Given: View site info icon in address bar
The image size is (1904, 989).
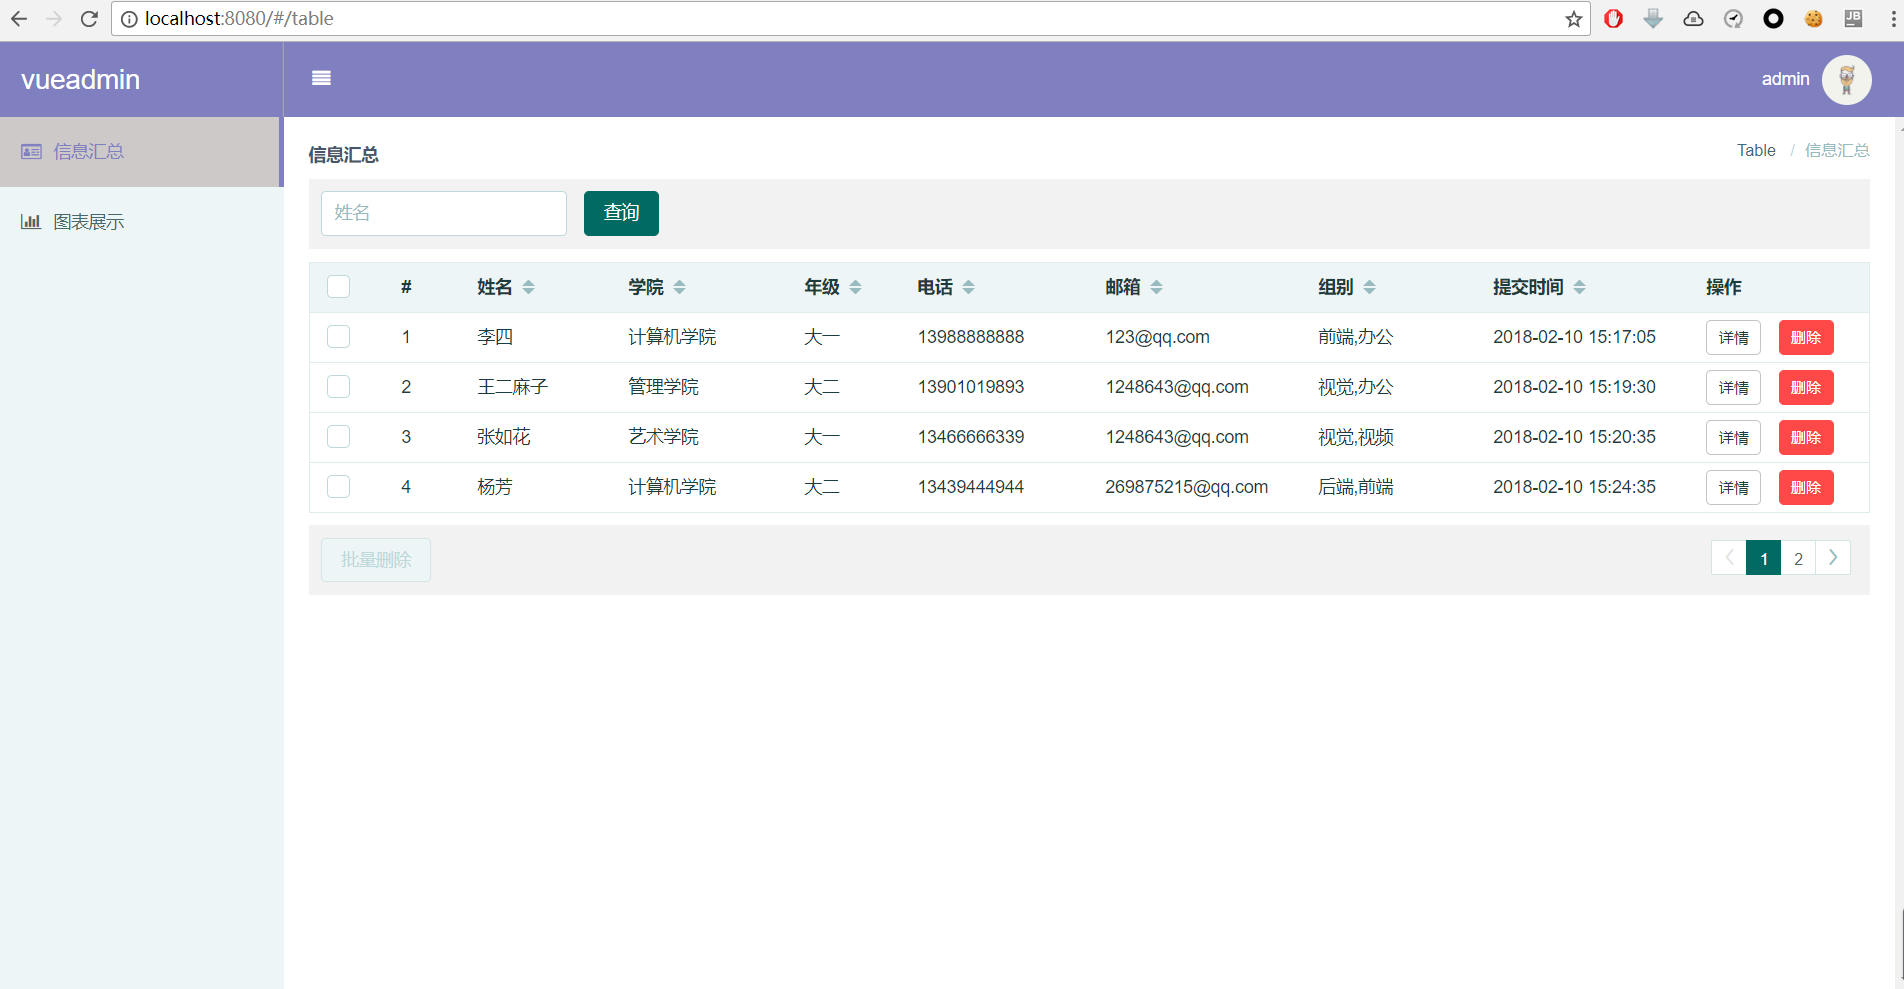Looking at the screenshot, I should tap(129, 19).
